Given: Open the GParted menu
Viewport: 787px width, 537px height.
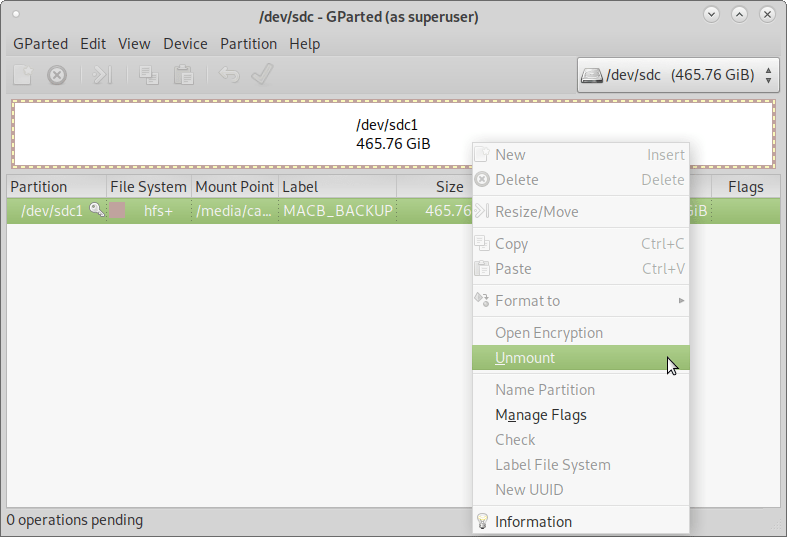Looking at the screenshot, I should point(41,44).
